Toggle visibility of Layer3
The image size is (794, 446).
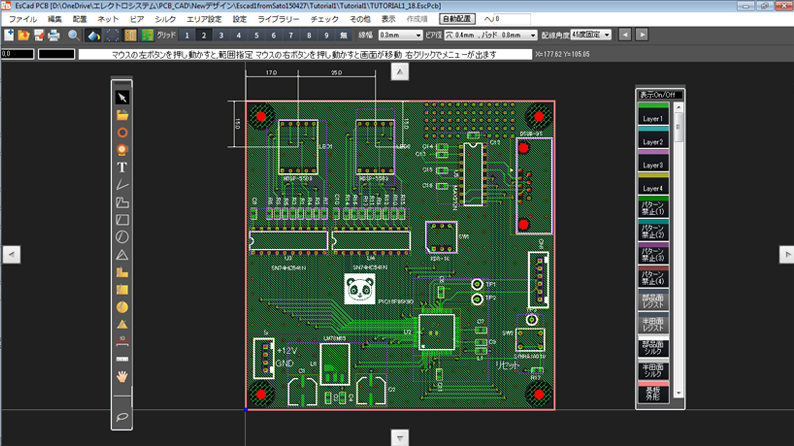click(652, 162)
